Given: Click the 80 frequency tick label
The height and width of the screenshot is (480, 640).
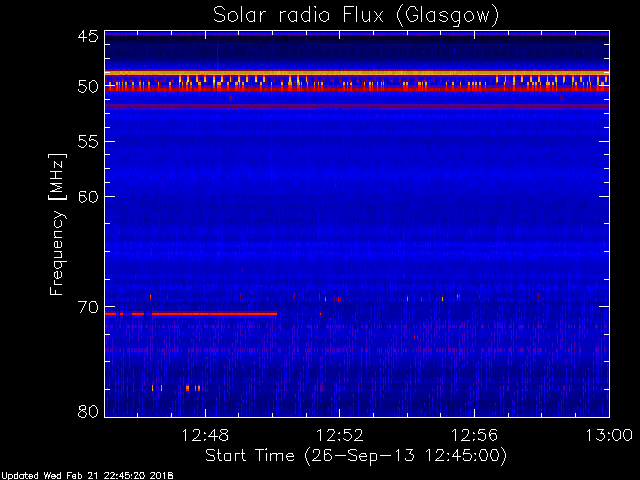Looking at the screenshot, I should (88, 411).
